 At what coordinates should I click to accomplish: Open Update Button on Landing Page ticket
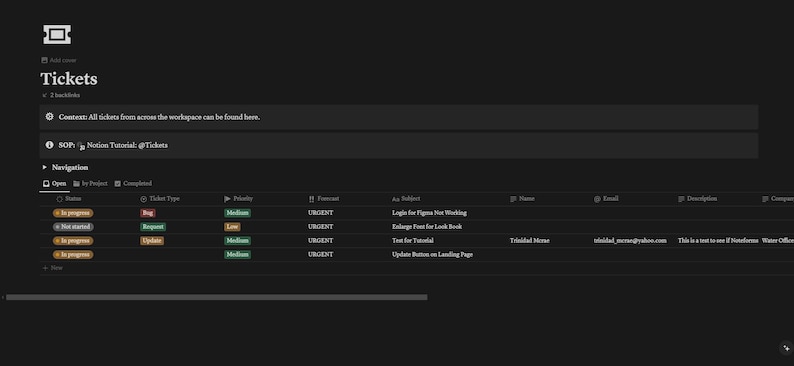(432, 255)
